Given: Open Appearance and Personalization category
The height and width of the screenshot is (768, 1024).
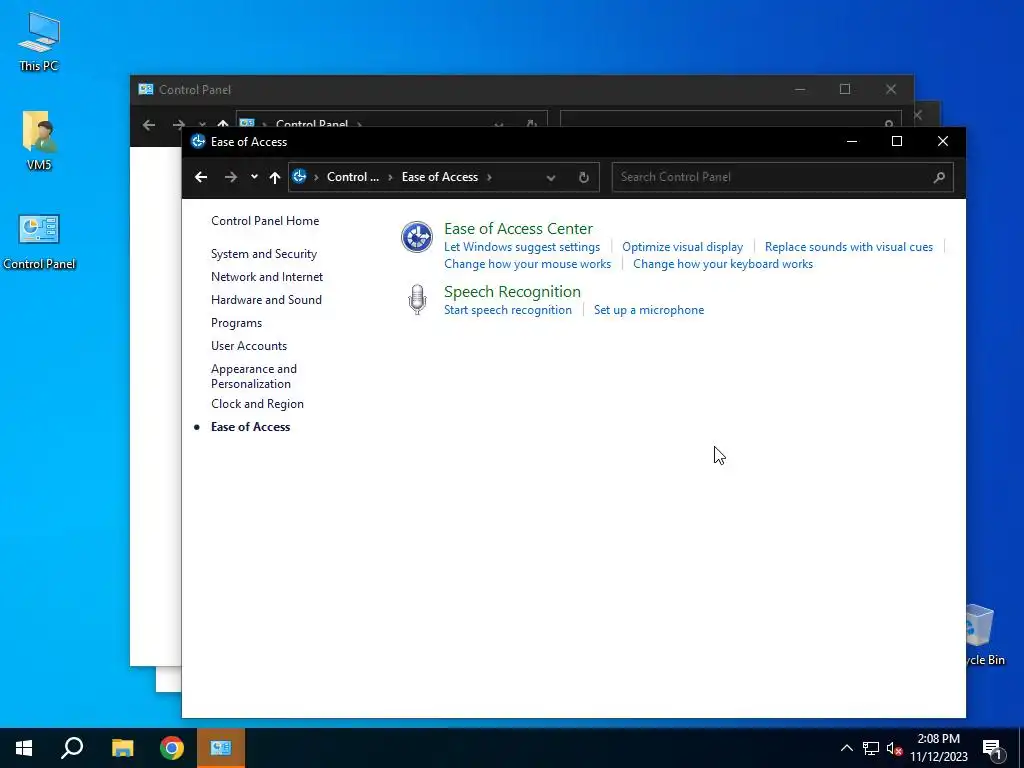Looking at the screenshot, I should (253, 376).
